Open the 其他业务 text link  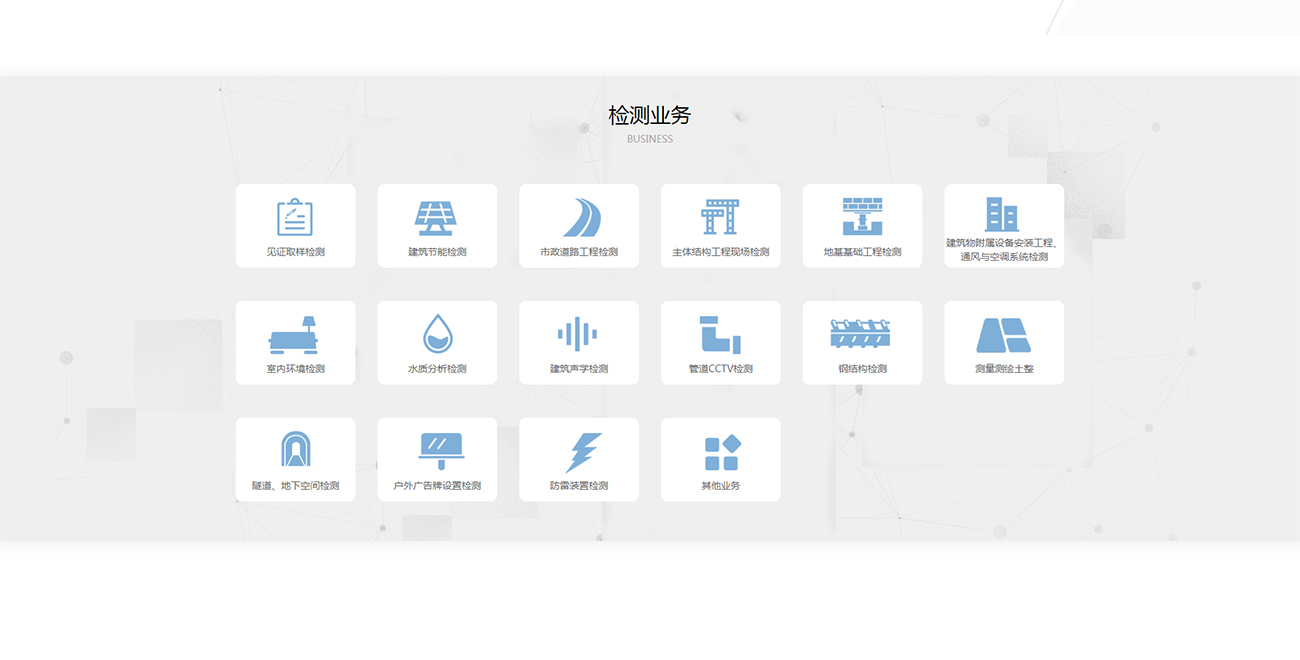click(x=720, y=486)
